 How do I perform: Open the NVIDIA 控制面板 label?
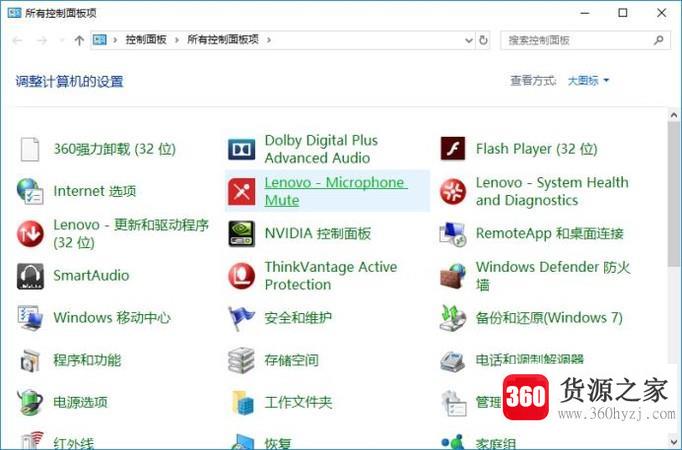click(318, 233)
